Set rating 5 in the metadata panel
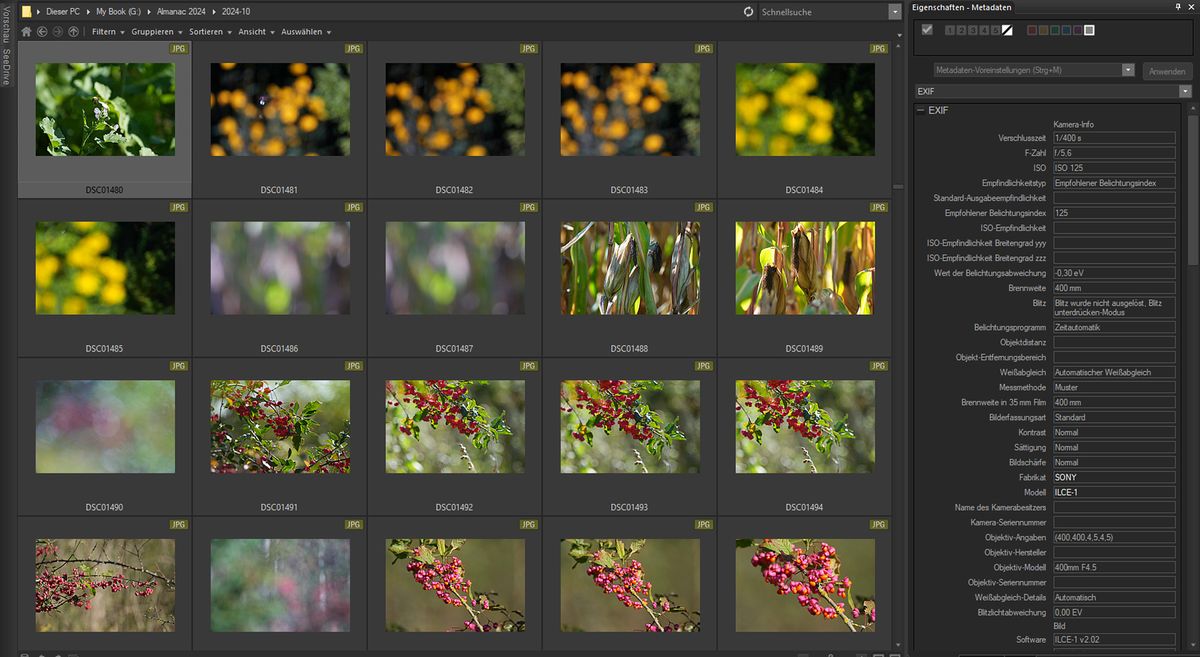 coord(995,30)
